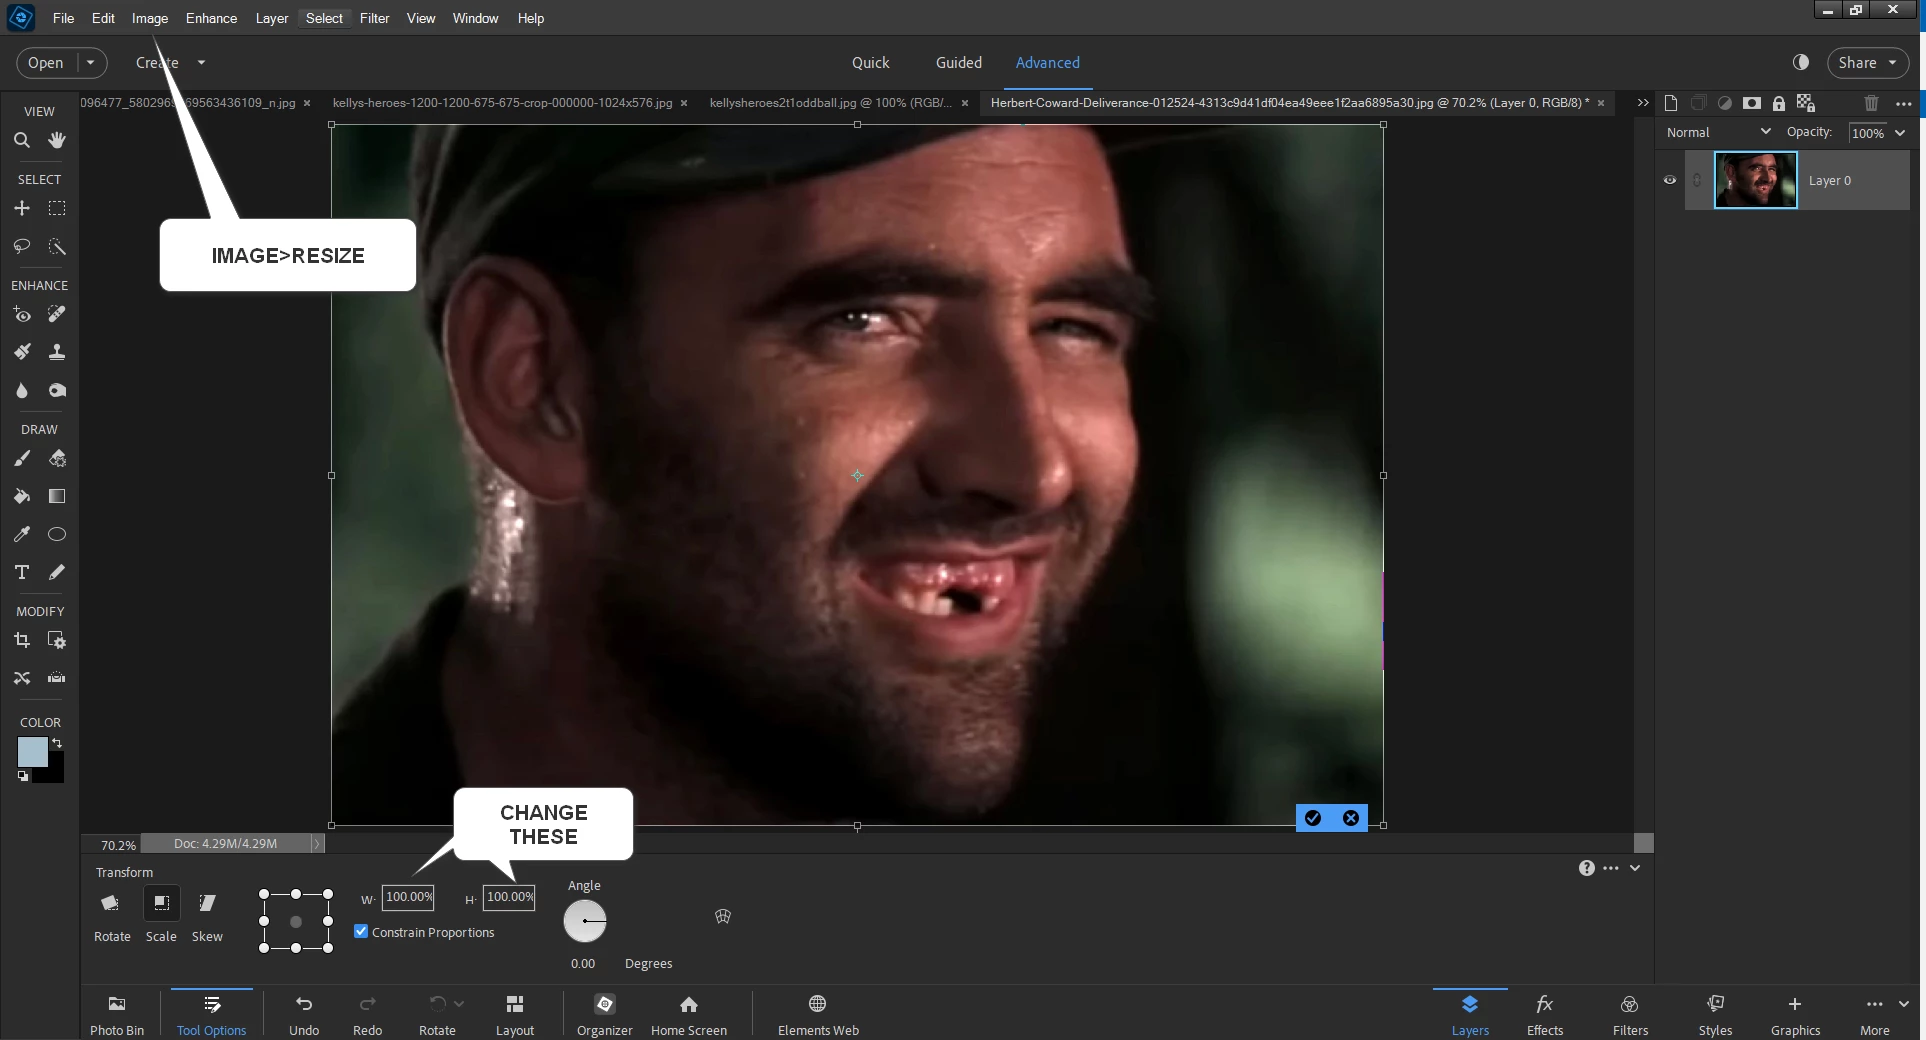Click the Undo button
Screen dimensions: 1926x1040
tap(304, 1014)
